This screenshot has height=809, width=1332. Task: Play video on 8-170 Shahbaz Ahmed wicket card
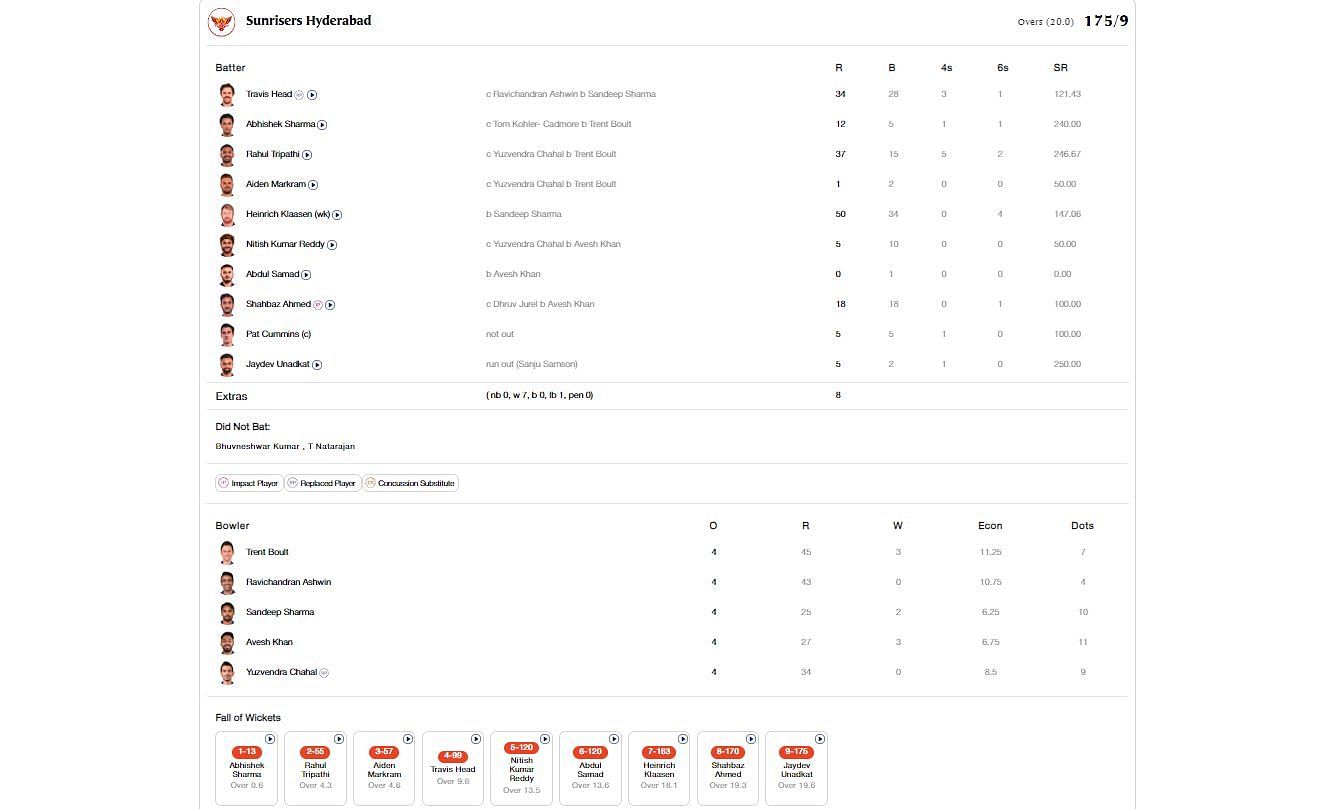pos(751,739)
